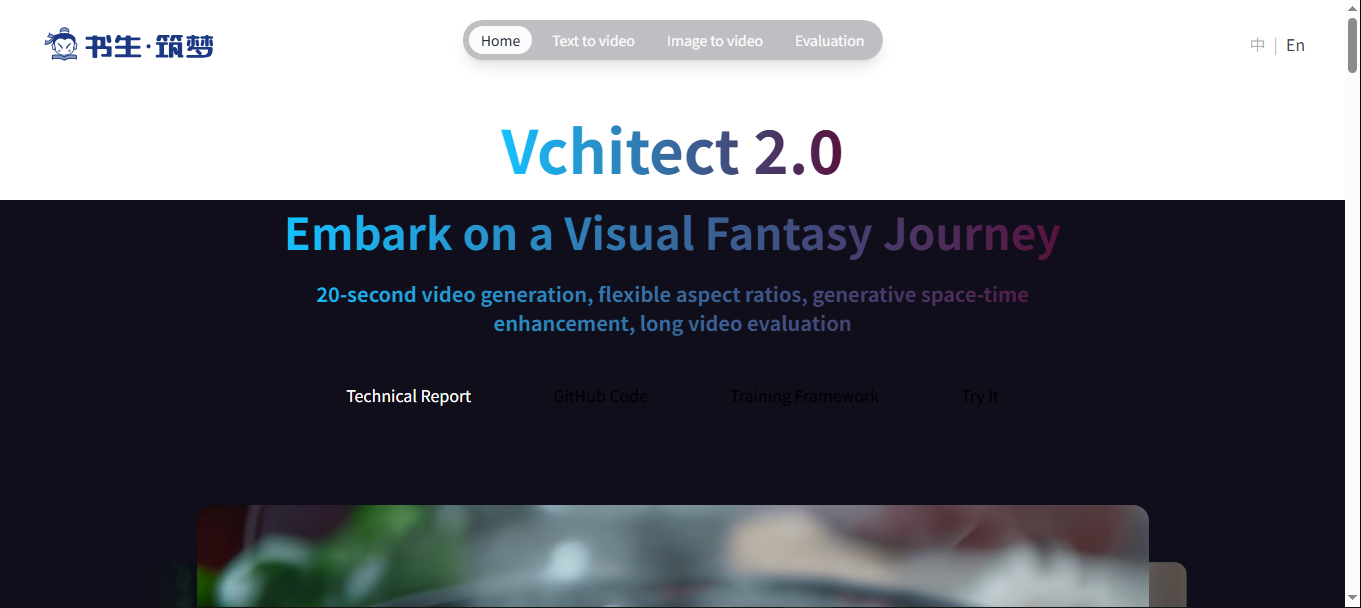
Task: Click the scrollbar up arrow
Action: 1353,8
